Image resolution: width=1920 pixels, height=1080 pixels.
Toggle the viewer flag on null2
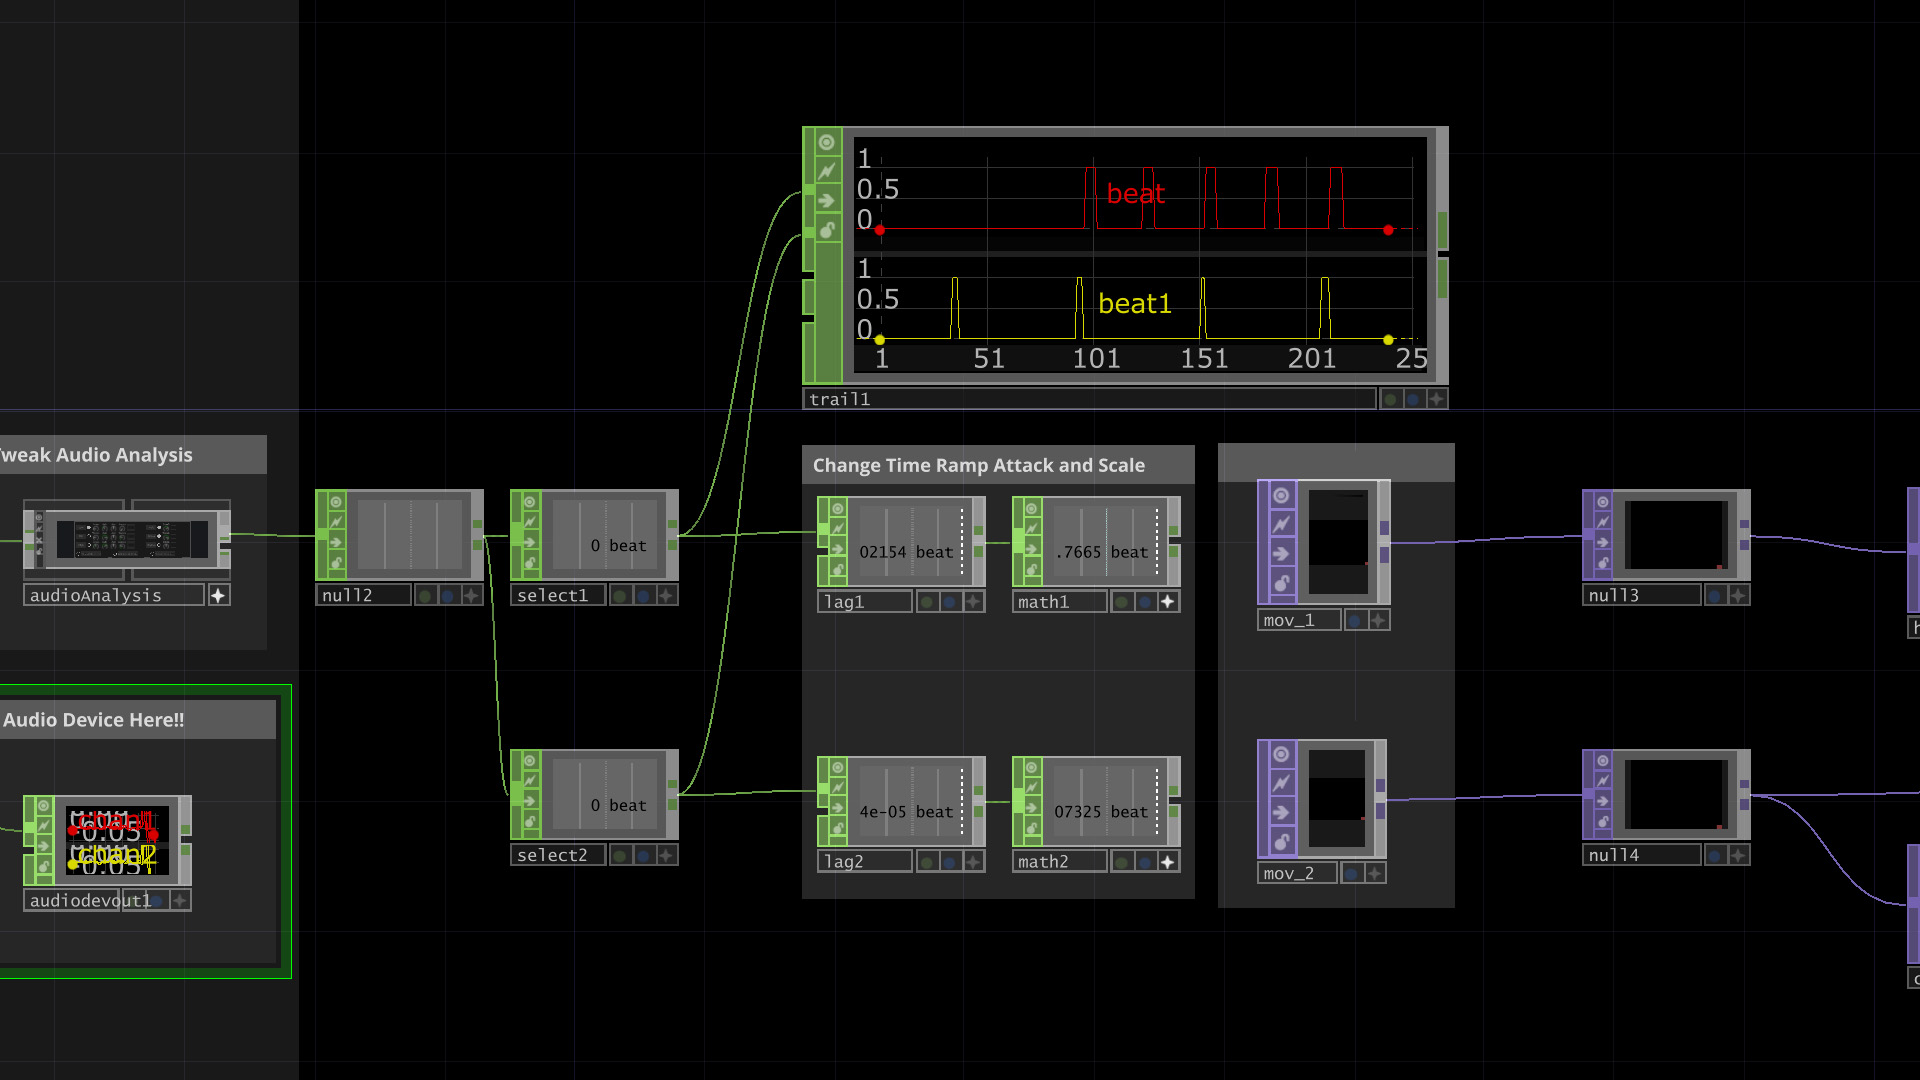click(x=336, y=502)
